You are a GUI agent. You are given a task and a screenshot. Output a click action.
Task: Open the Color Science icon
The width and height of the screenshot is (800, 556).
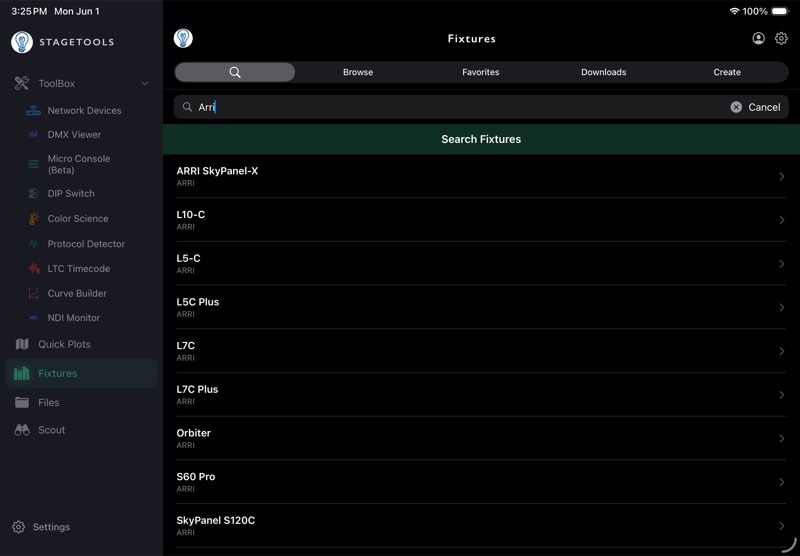[34, 218]
